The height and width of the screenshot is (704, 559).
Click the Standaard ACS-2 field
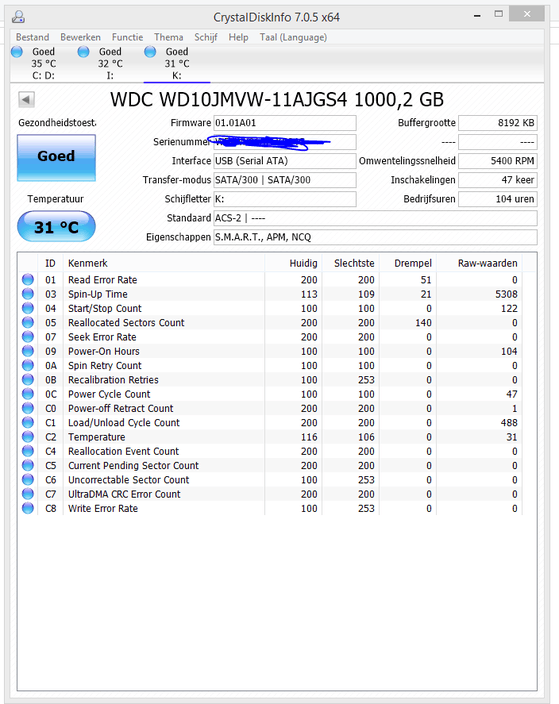(375, 218)
